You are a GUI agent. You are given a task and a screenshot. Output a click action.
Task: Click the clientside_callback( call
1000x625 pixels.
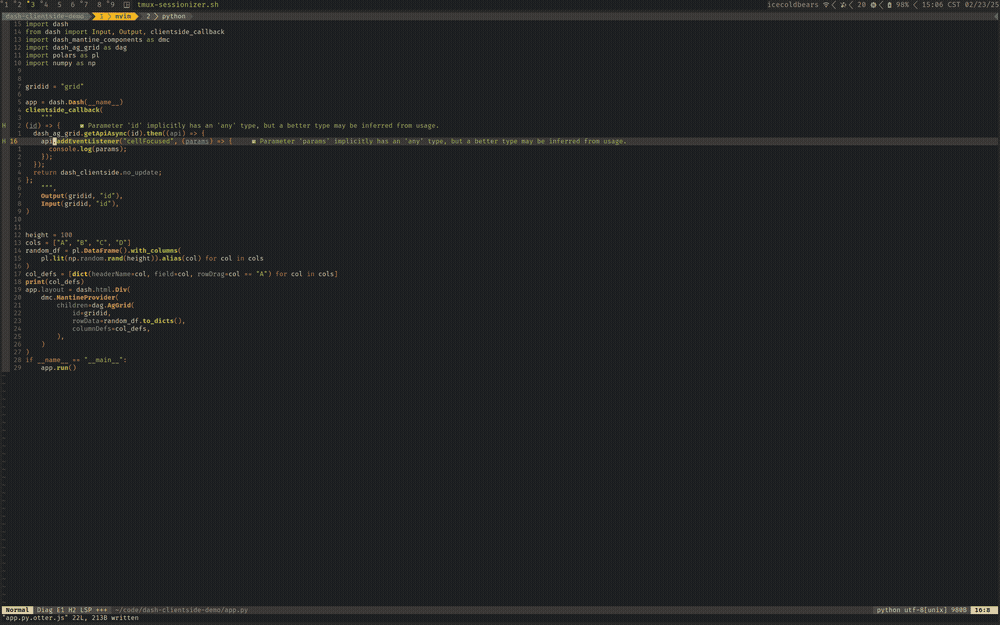pyautogui.click(x=64, y=110)
